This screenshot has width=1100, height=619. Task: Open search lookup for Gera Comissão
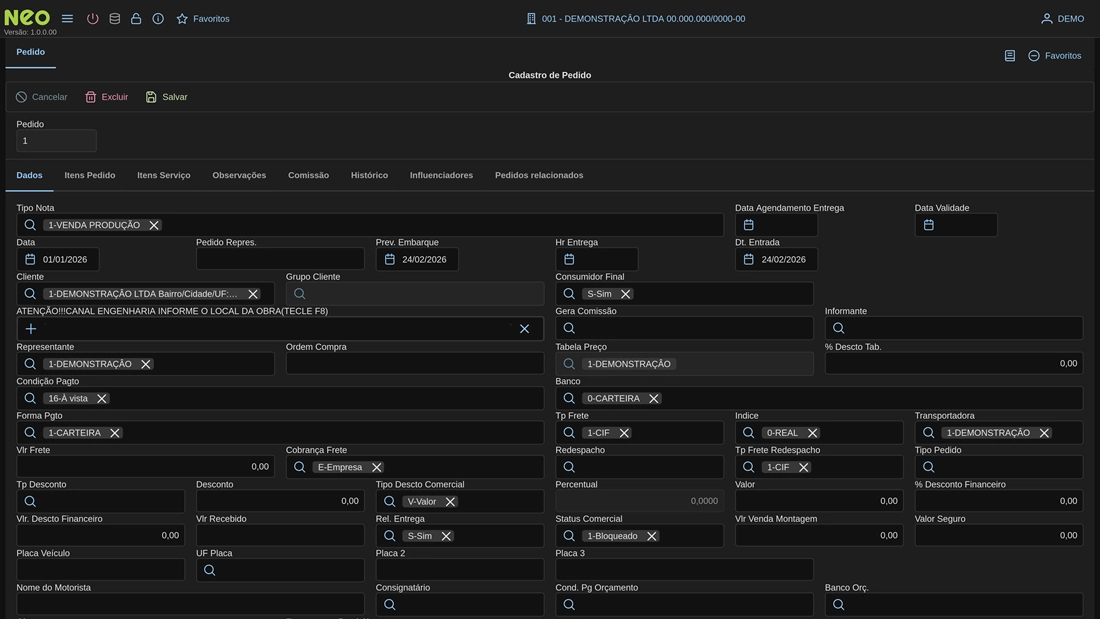point(569,328)
